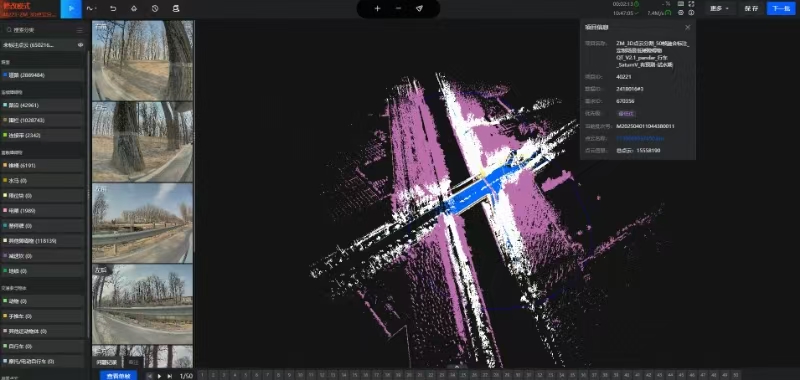The image size is (800, 380).
Task: Select the eraser tool icon
Action: click(x=134, y=9)
